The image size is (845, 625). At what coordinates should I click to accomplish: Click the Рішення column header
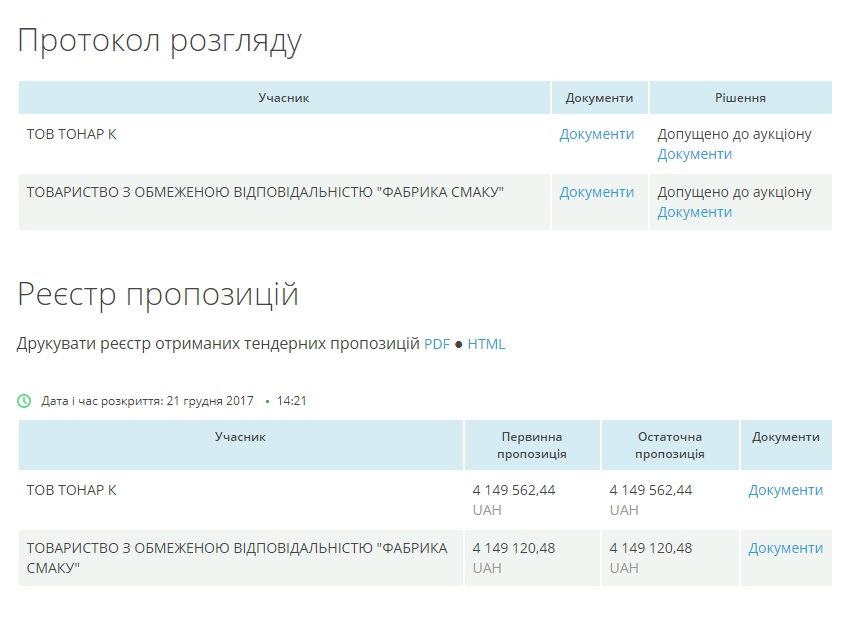pyautogui.click(x=740, y=98)
